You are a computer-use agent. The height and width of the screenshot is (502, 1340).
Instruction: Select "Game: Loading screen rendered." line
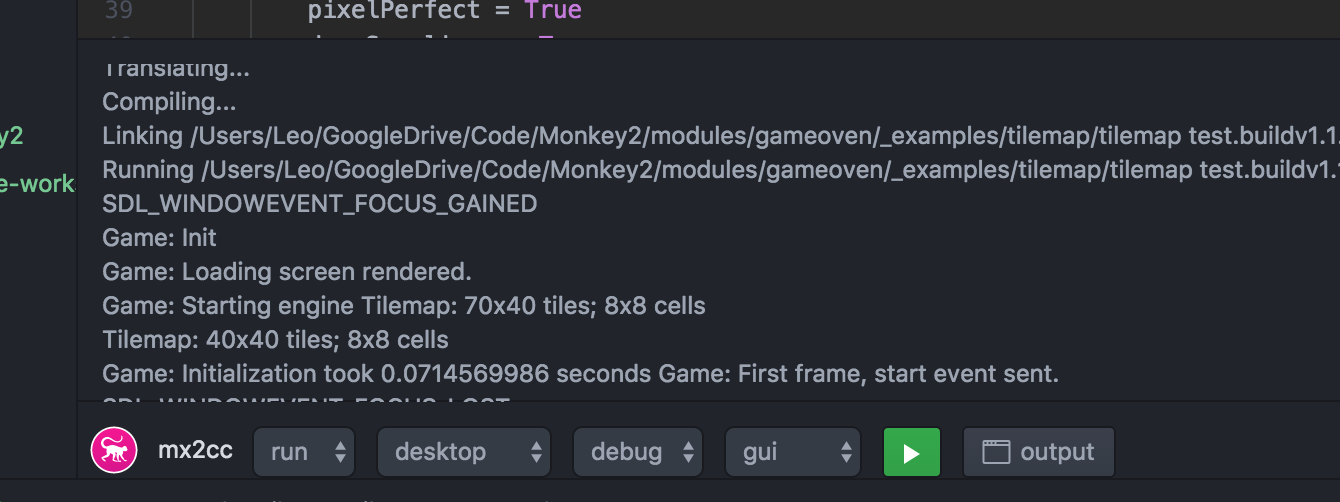[x=286, y=272]
